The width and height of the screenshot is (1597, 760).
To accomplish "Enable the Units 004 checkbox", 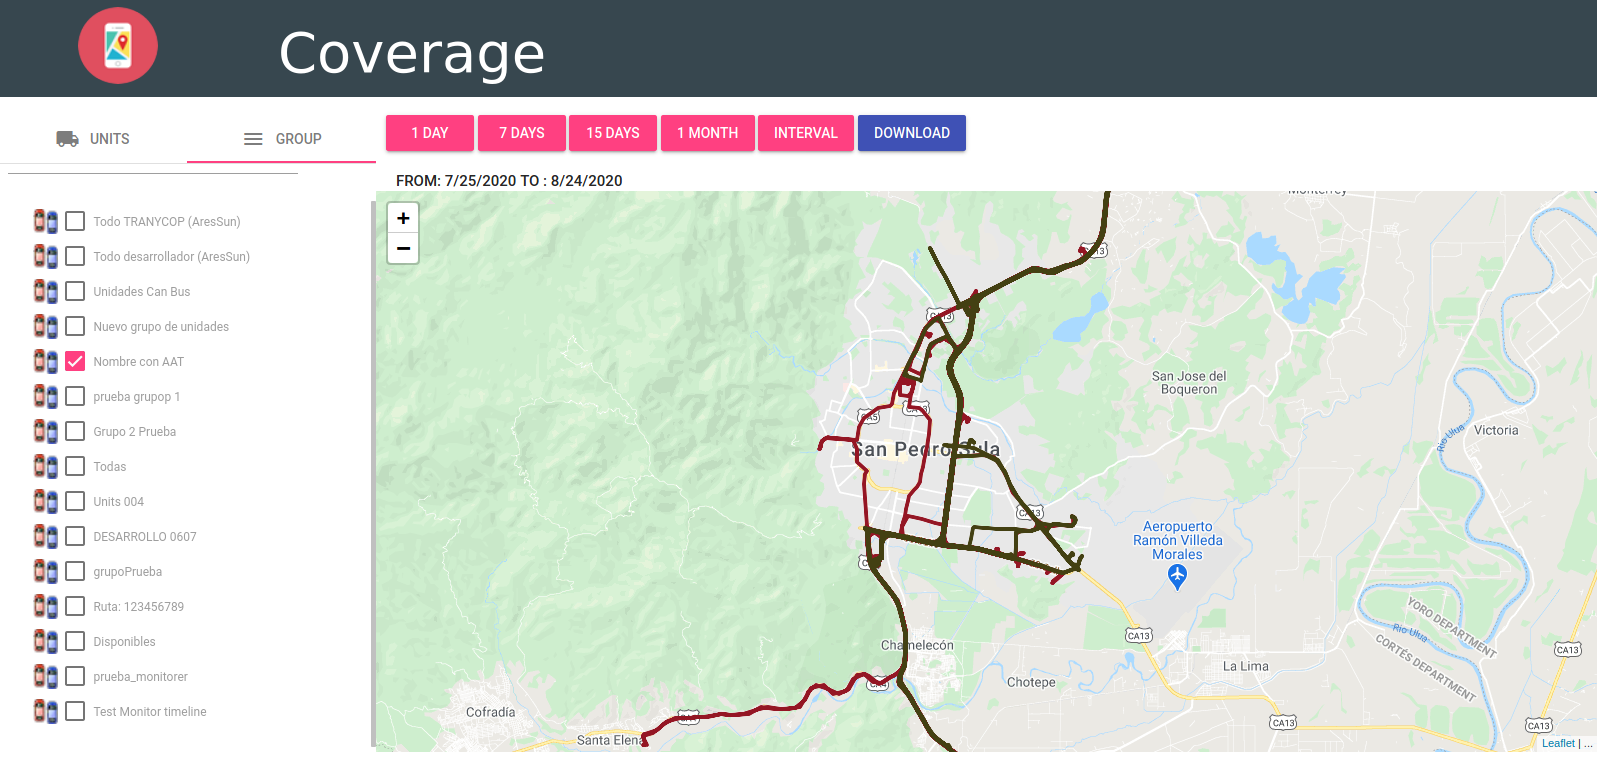I will coord(75,501).
